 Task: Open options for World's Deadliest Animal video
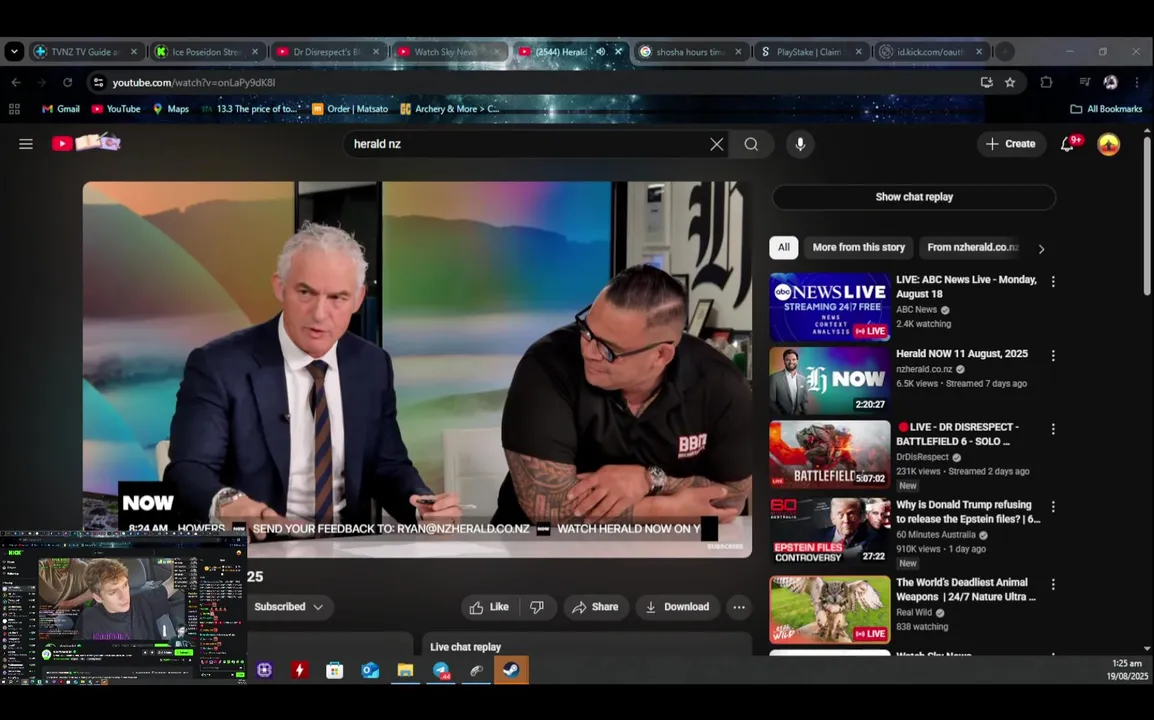pos(1053,584)
